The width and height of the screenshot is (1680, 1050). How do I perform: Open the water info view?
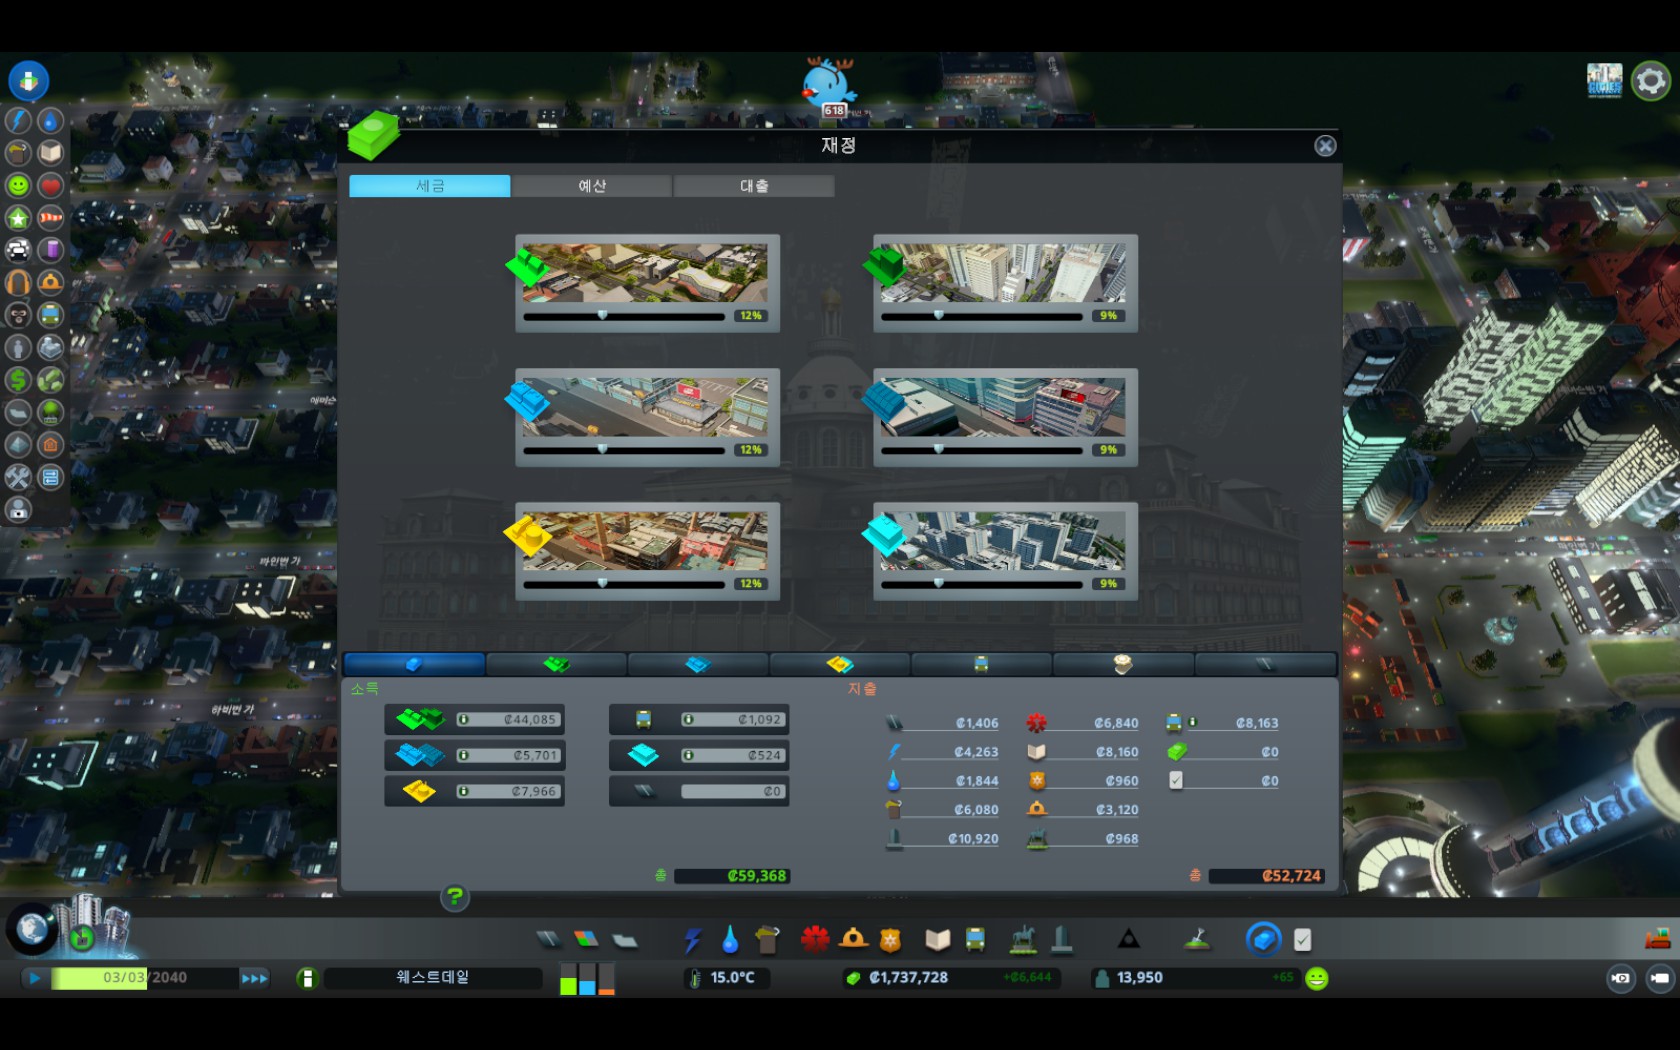pos(51,121)
